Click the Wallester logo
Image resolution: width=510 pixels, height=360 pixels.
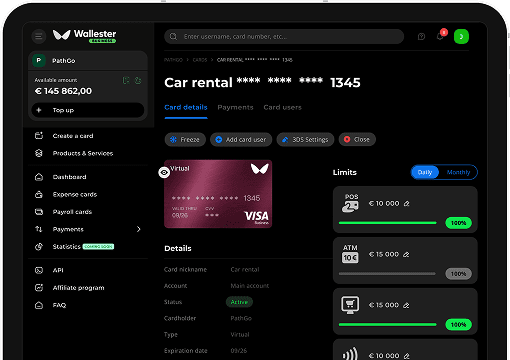[x=84, y=36]
